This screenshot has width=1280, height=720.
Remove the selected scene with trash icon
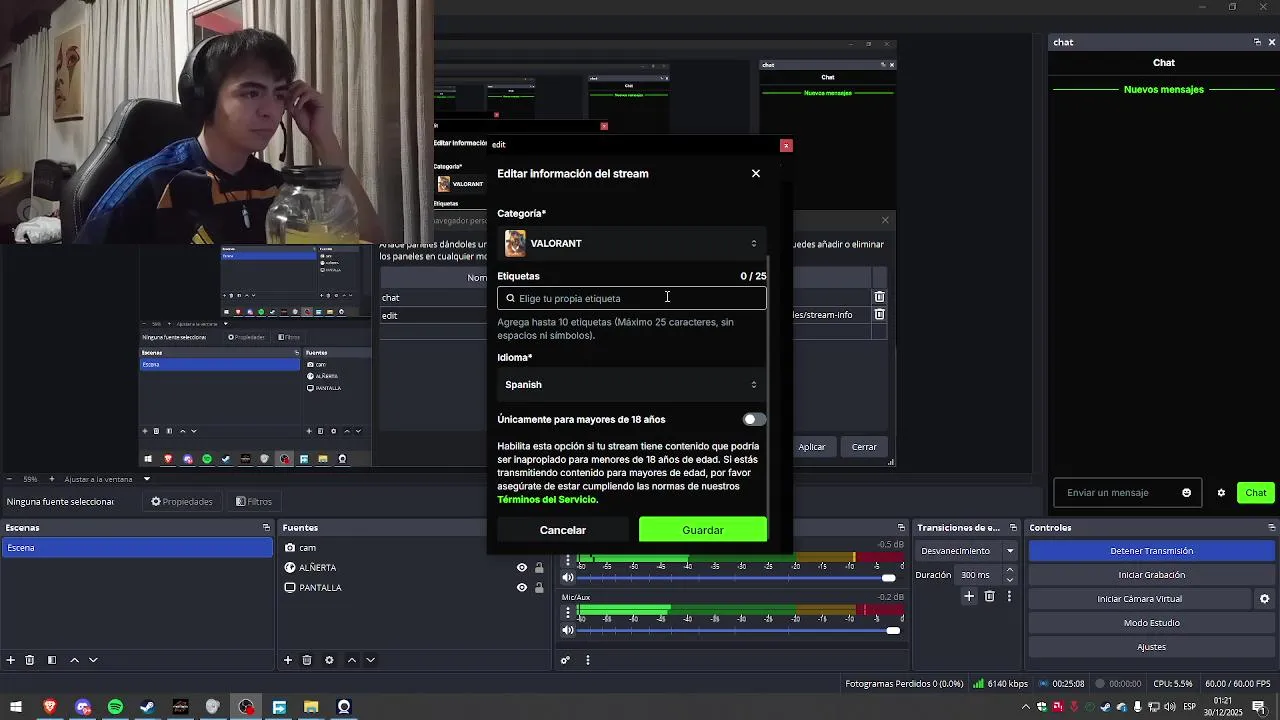(x=30, y=660)
